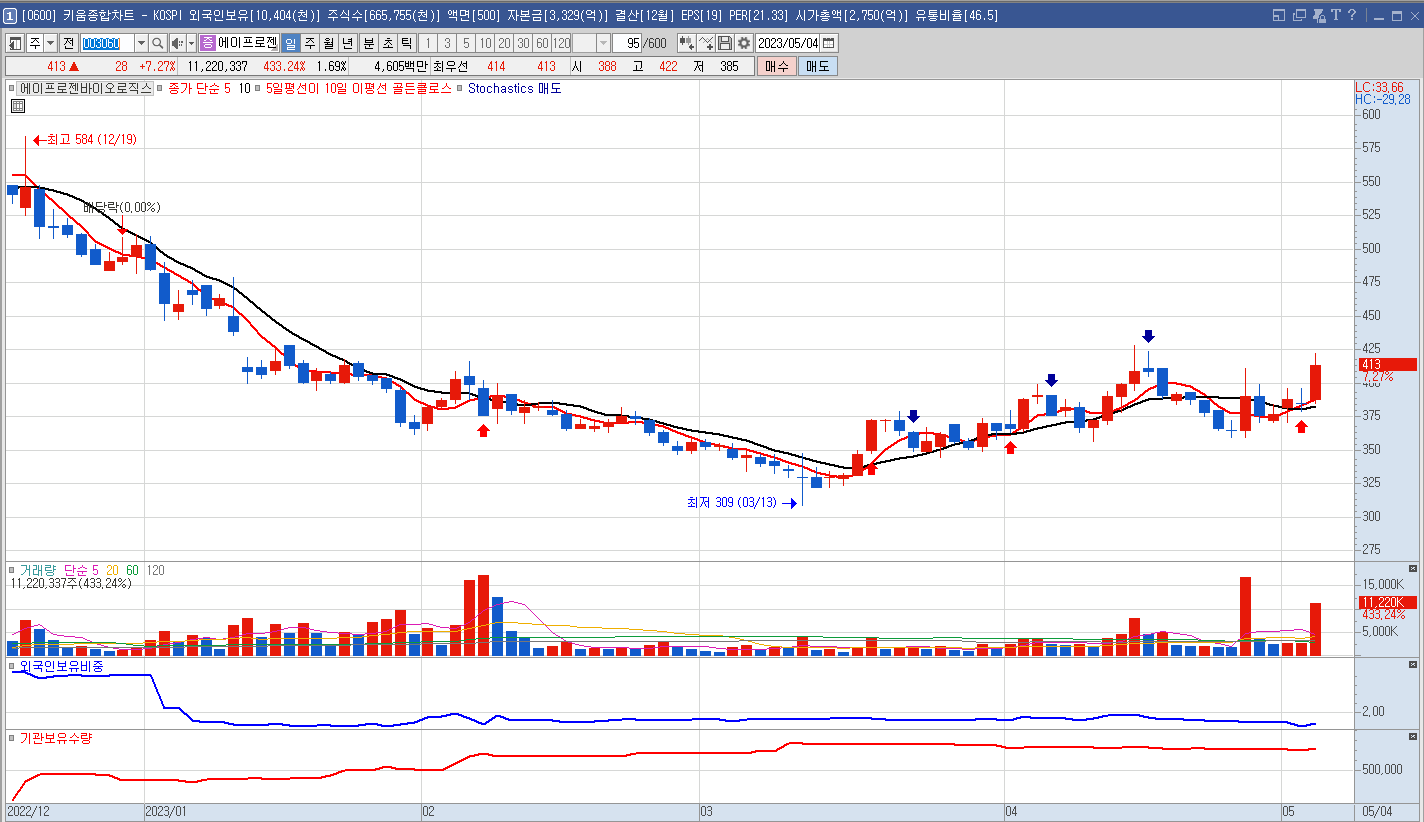The width and height of the screenshot is (1424, 822).
Task: Select the 30 interval button
Action: pos(523,43)
